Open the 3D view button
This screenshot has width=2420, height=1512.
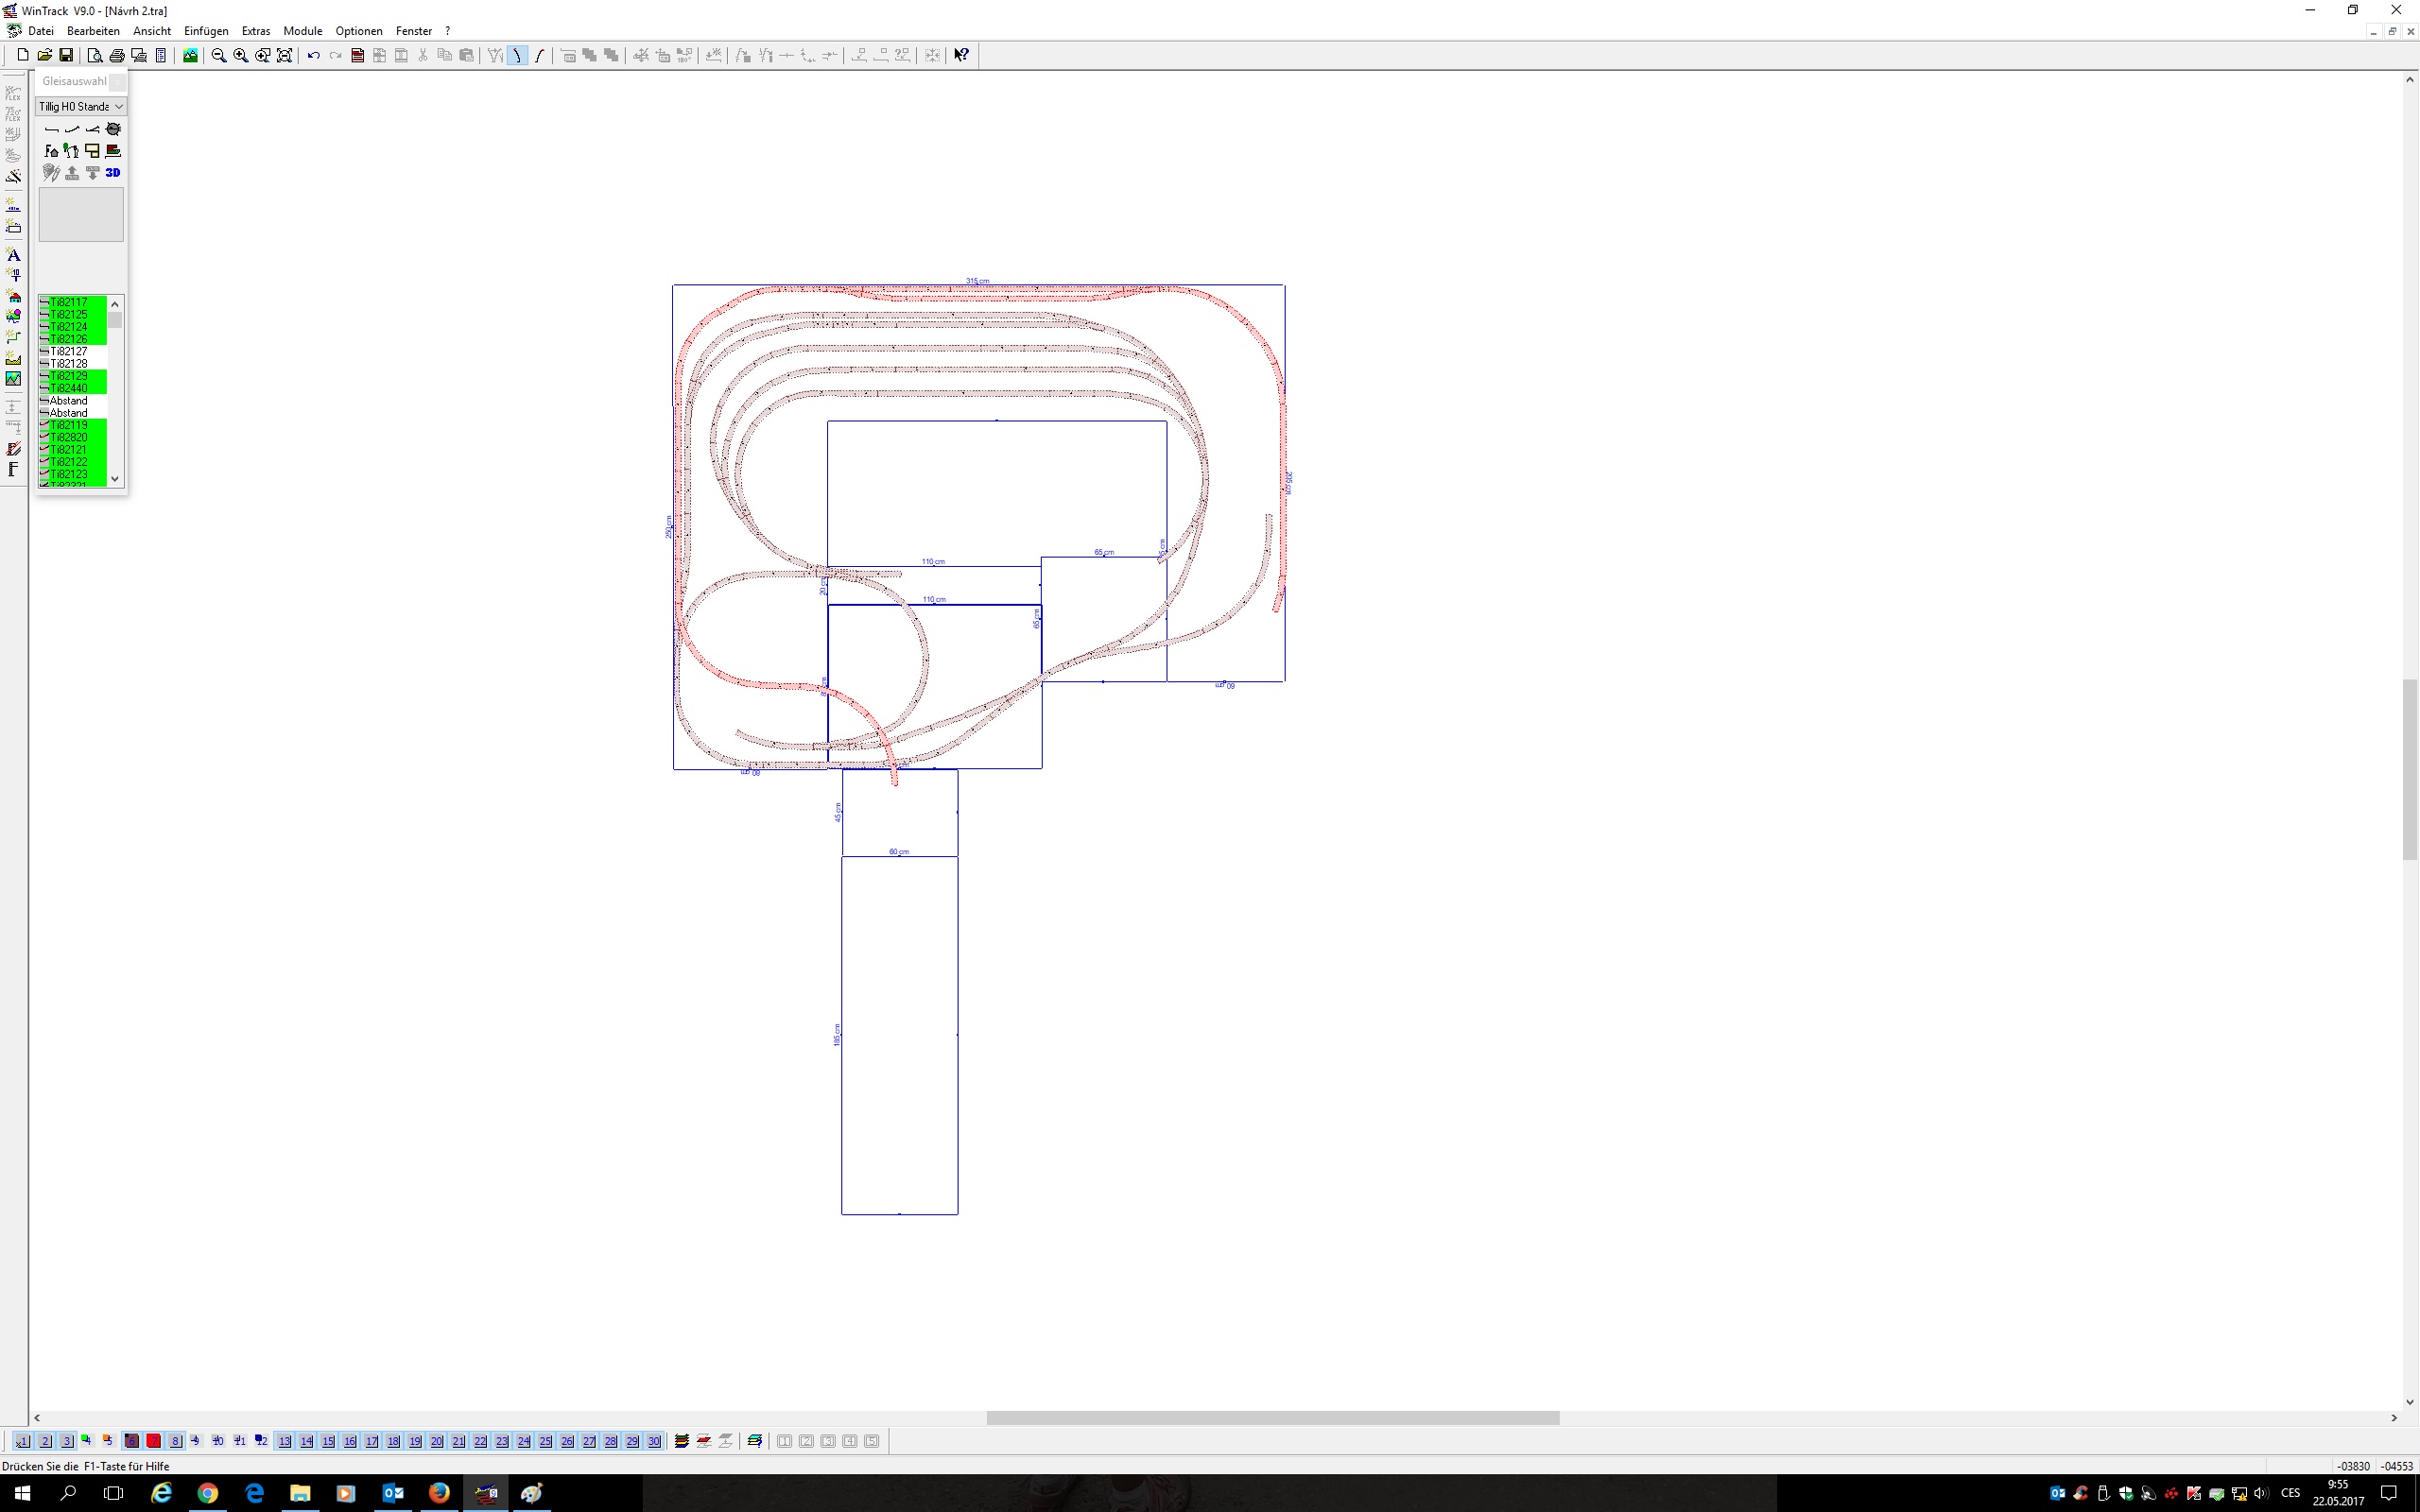tap(113, 173)
